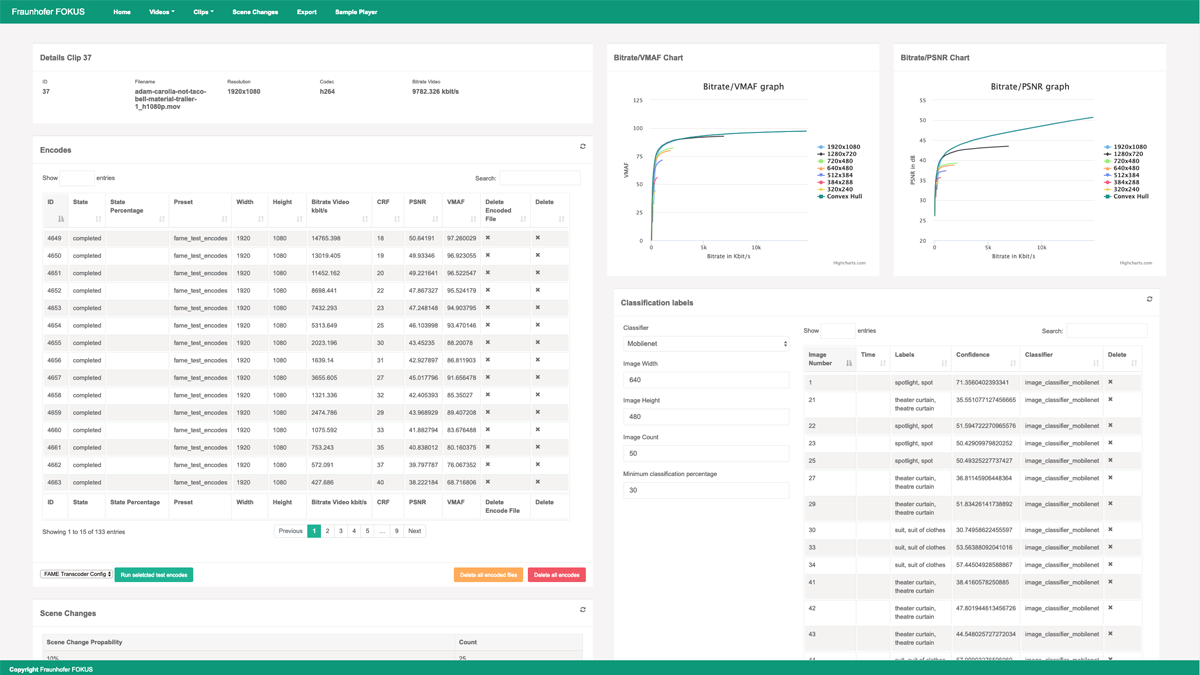Sort encodes table by CRF column

click(387, 210)
